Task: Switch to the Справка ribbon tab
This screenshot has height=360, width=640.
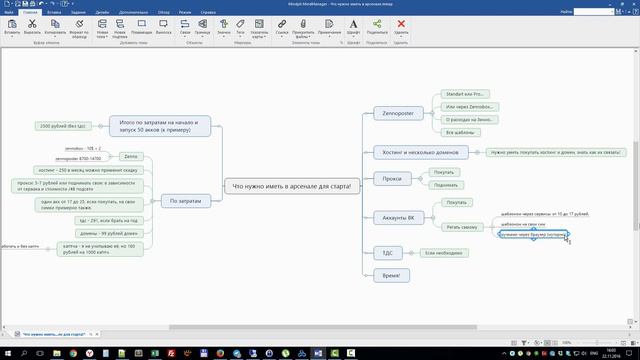Action: pos(208,12)
